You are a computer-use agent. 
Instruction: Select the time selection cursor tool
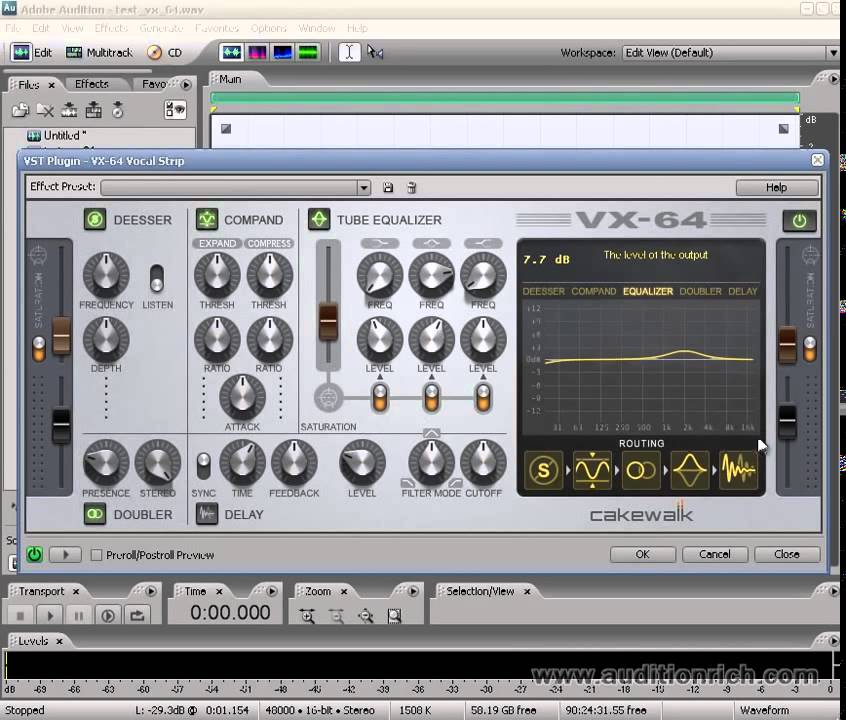point(349,52)
